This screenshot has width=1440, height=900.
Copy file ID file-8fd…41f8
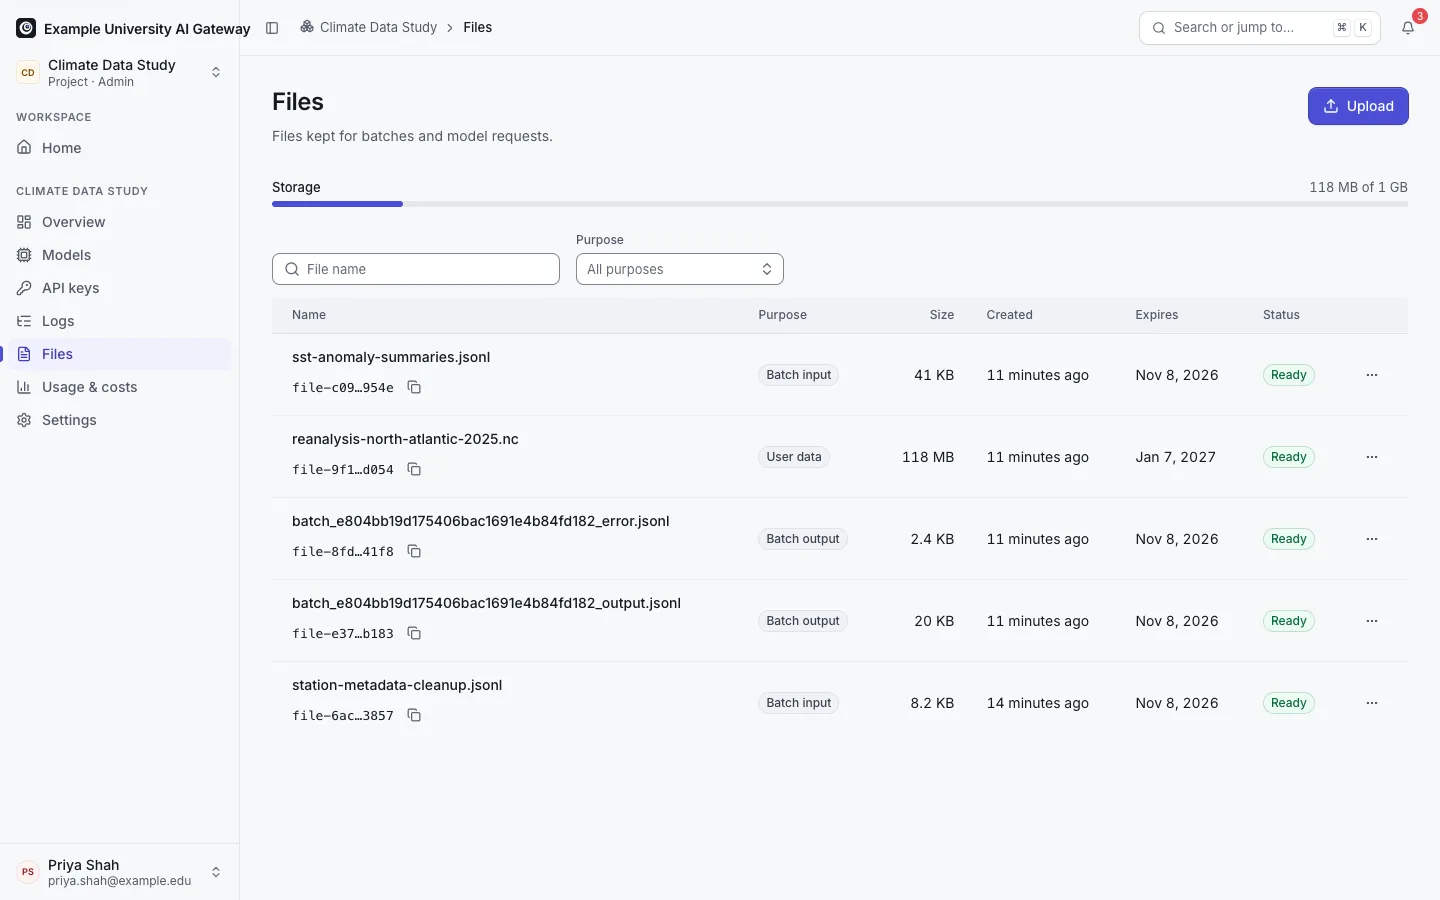pos(414,551)
